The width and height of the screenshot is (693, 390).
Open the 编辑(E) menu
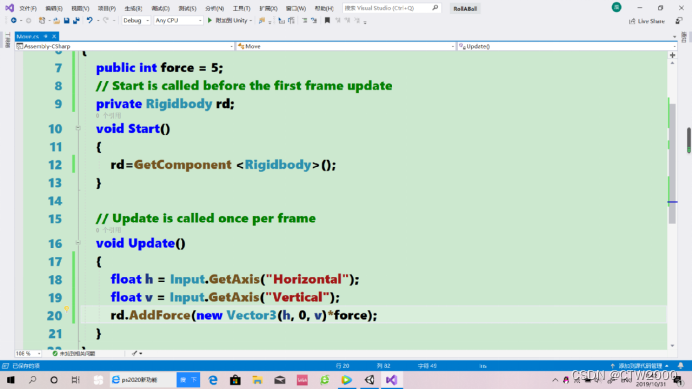click(54, 8)
